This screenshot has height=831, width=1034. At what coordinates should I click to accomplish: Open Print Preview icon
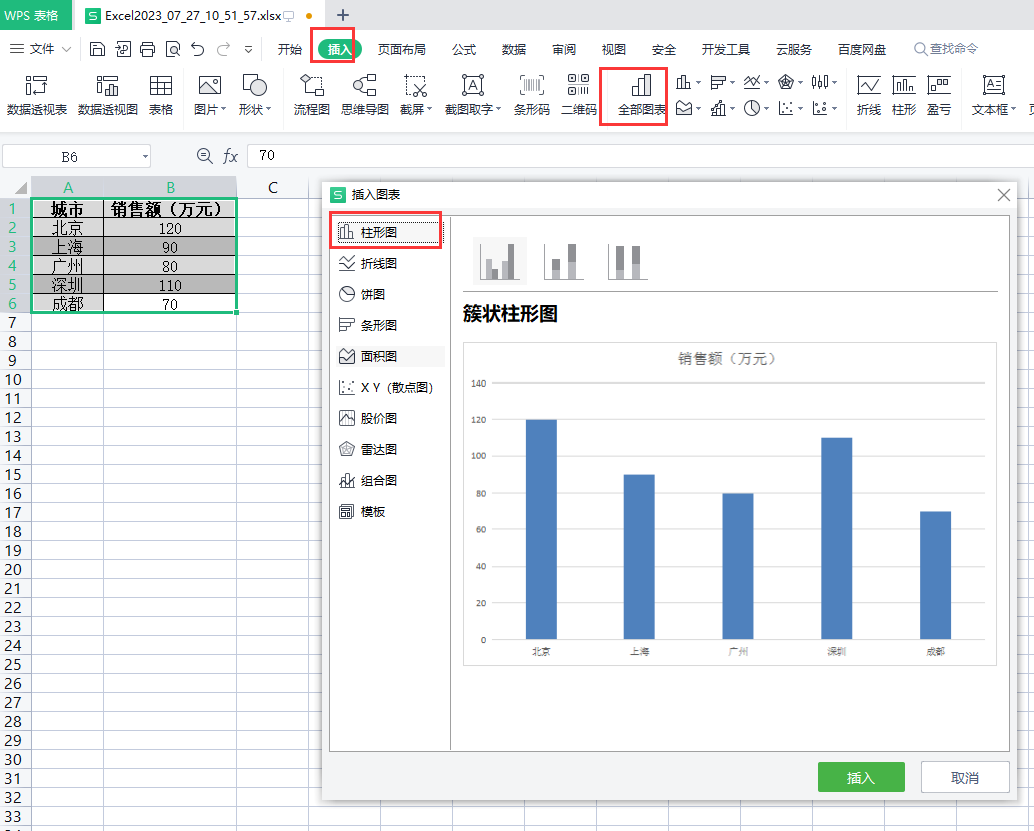173,49
